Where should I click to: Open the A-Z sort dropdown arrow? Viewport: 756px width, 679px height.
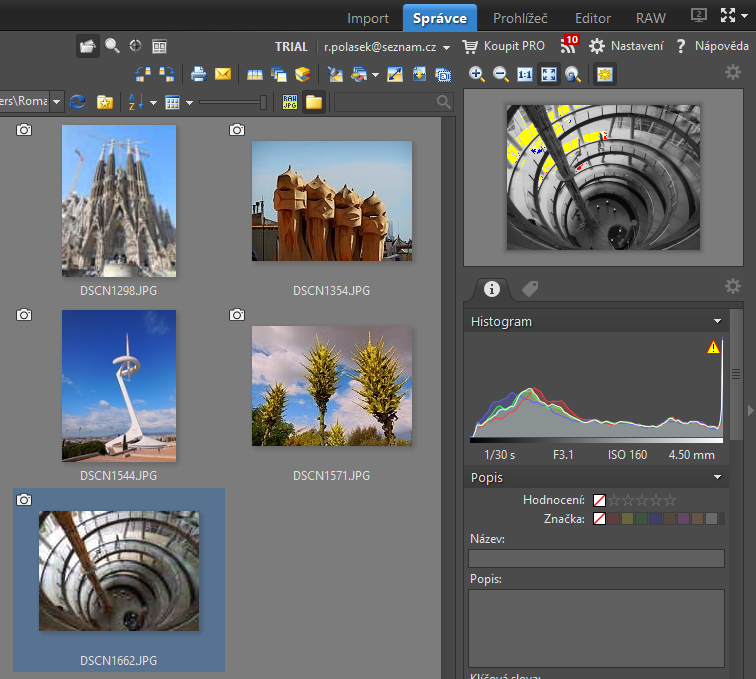point(153,102)
